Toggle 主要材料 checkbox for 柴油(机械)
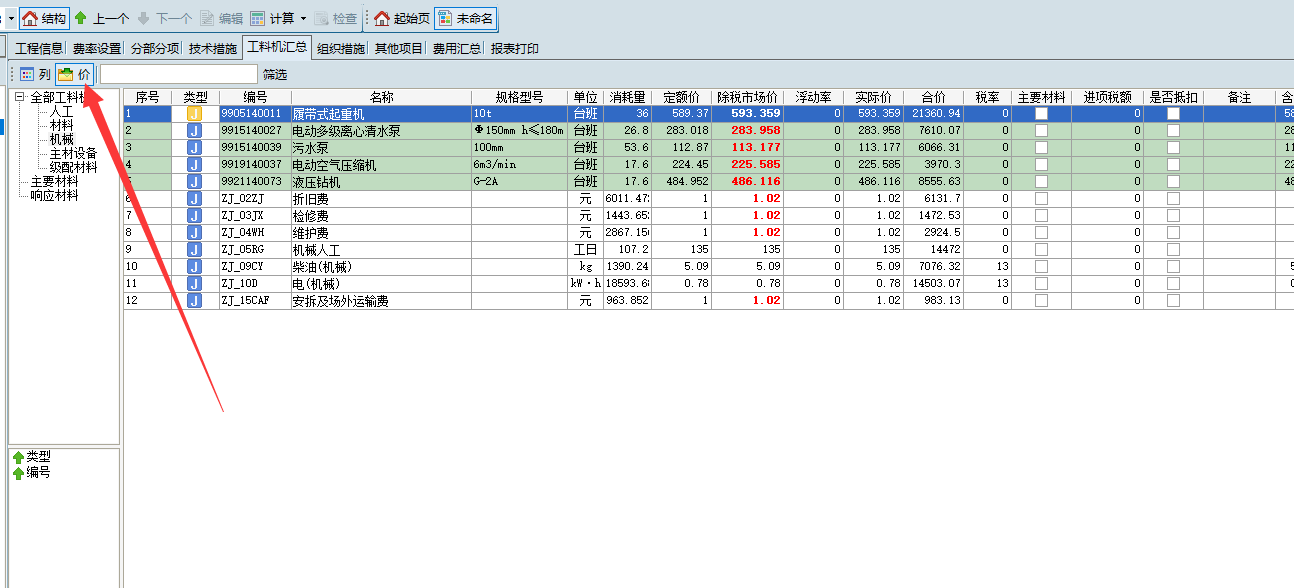The width and height of the screenshot is (1294, 588). [x=1041, y=267]
